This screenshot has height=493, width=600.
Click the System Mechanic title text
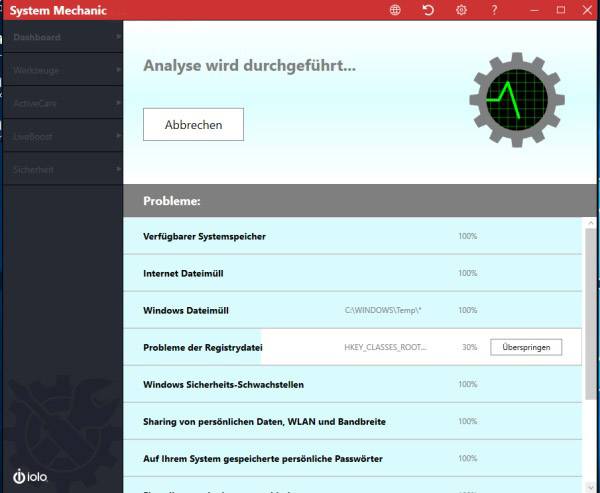(58, 10)
